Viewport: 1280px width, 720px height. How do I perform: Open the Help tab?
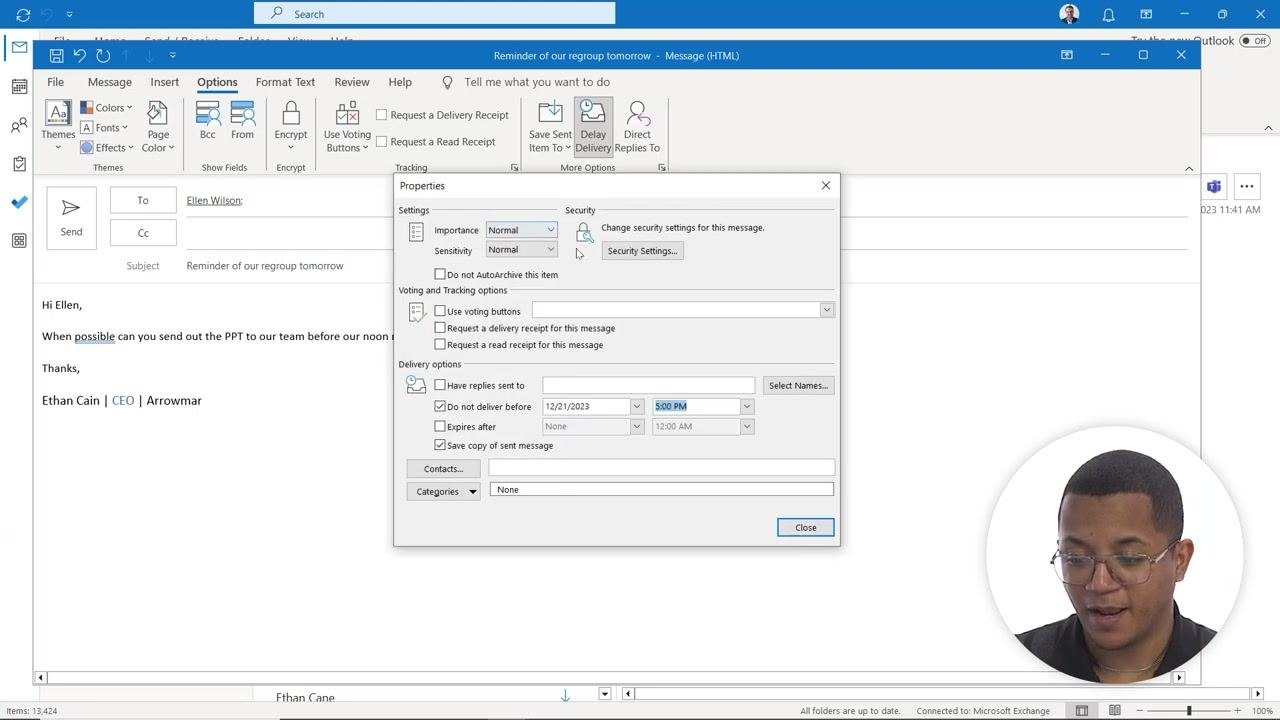pyautogui.click(x=400, y=82)
